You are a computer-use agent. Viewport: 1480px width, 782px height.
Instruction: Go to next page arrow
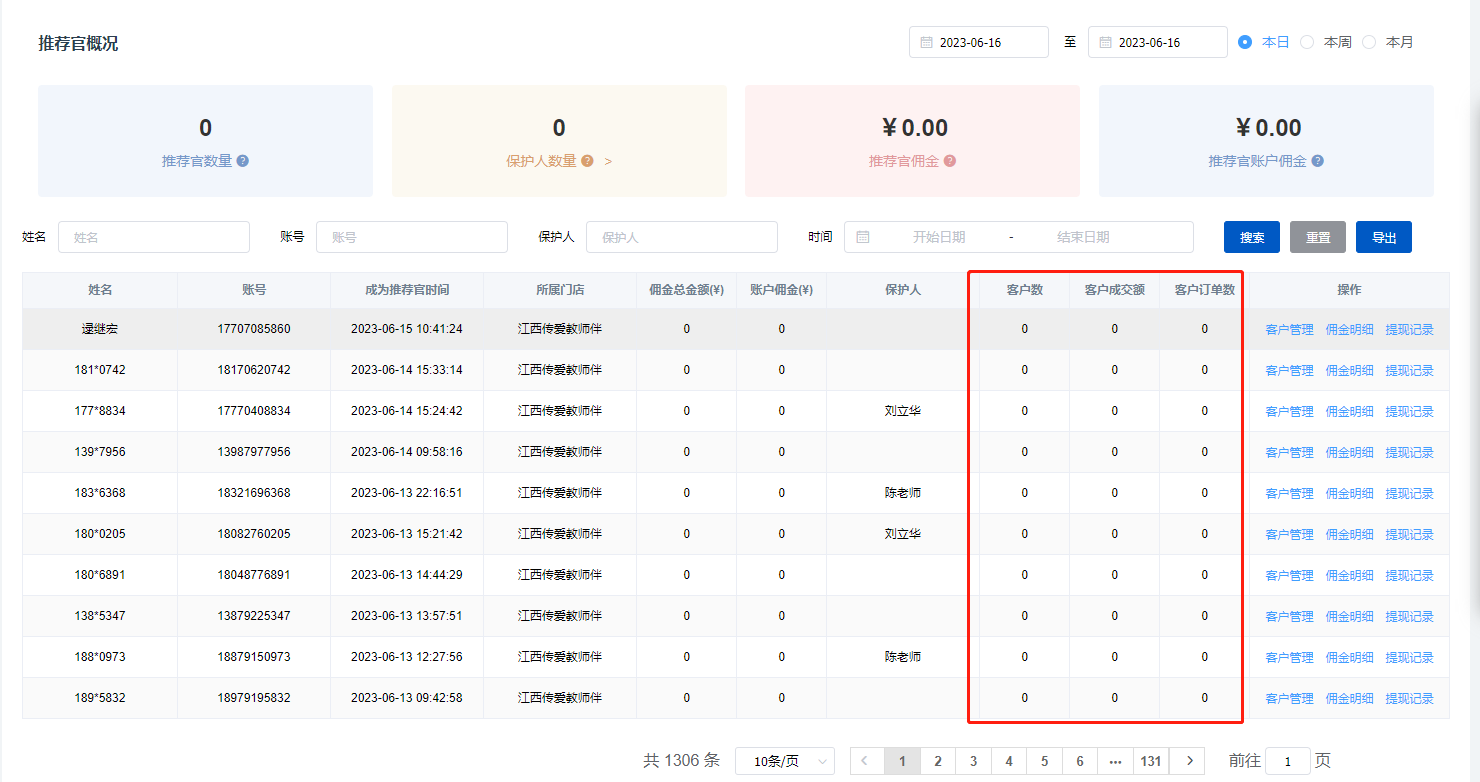(1188, 761)
